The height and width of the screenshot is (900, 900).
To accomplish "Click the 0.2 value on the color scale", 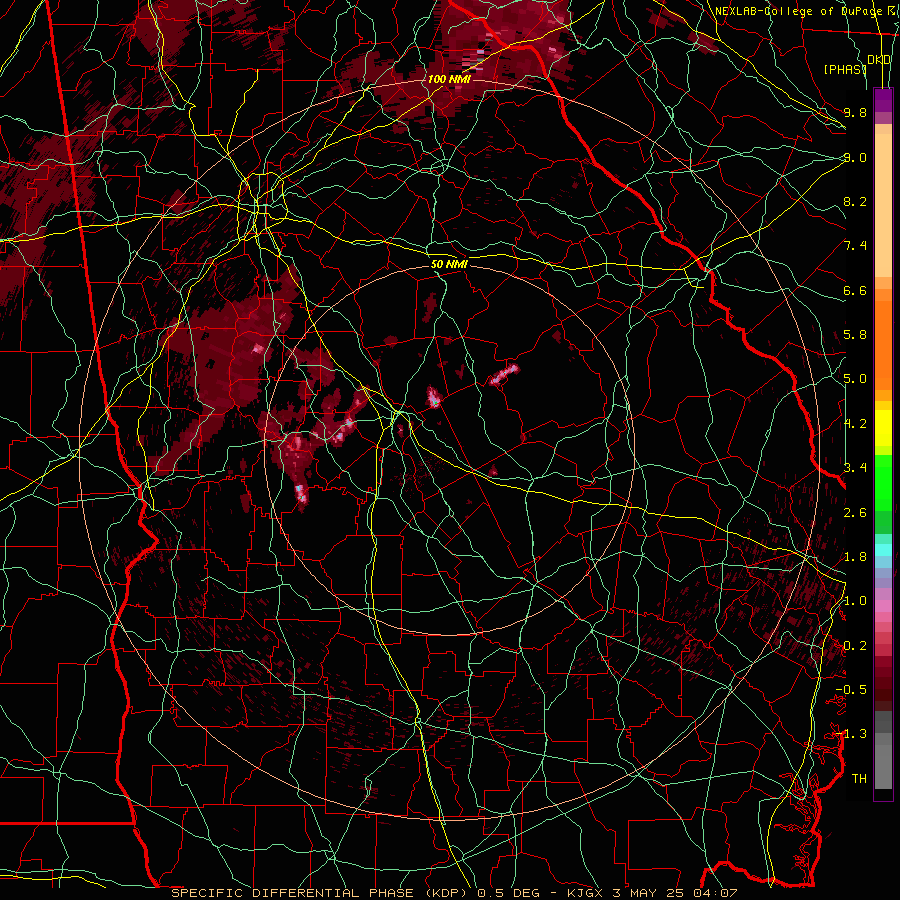I will click(855, 646).
